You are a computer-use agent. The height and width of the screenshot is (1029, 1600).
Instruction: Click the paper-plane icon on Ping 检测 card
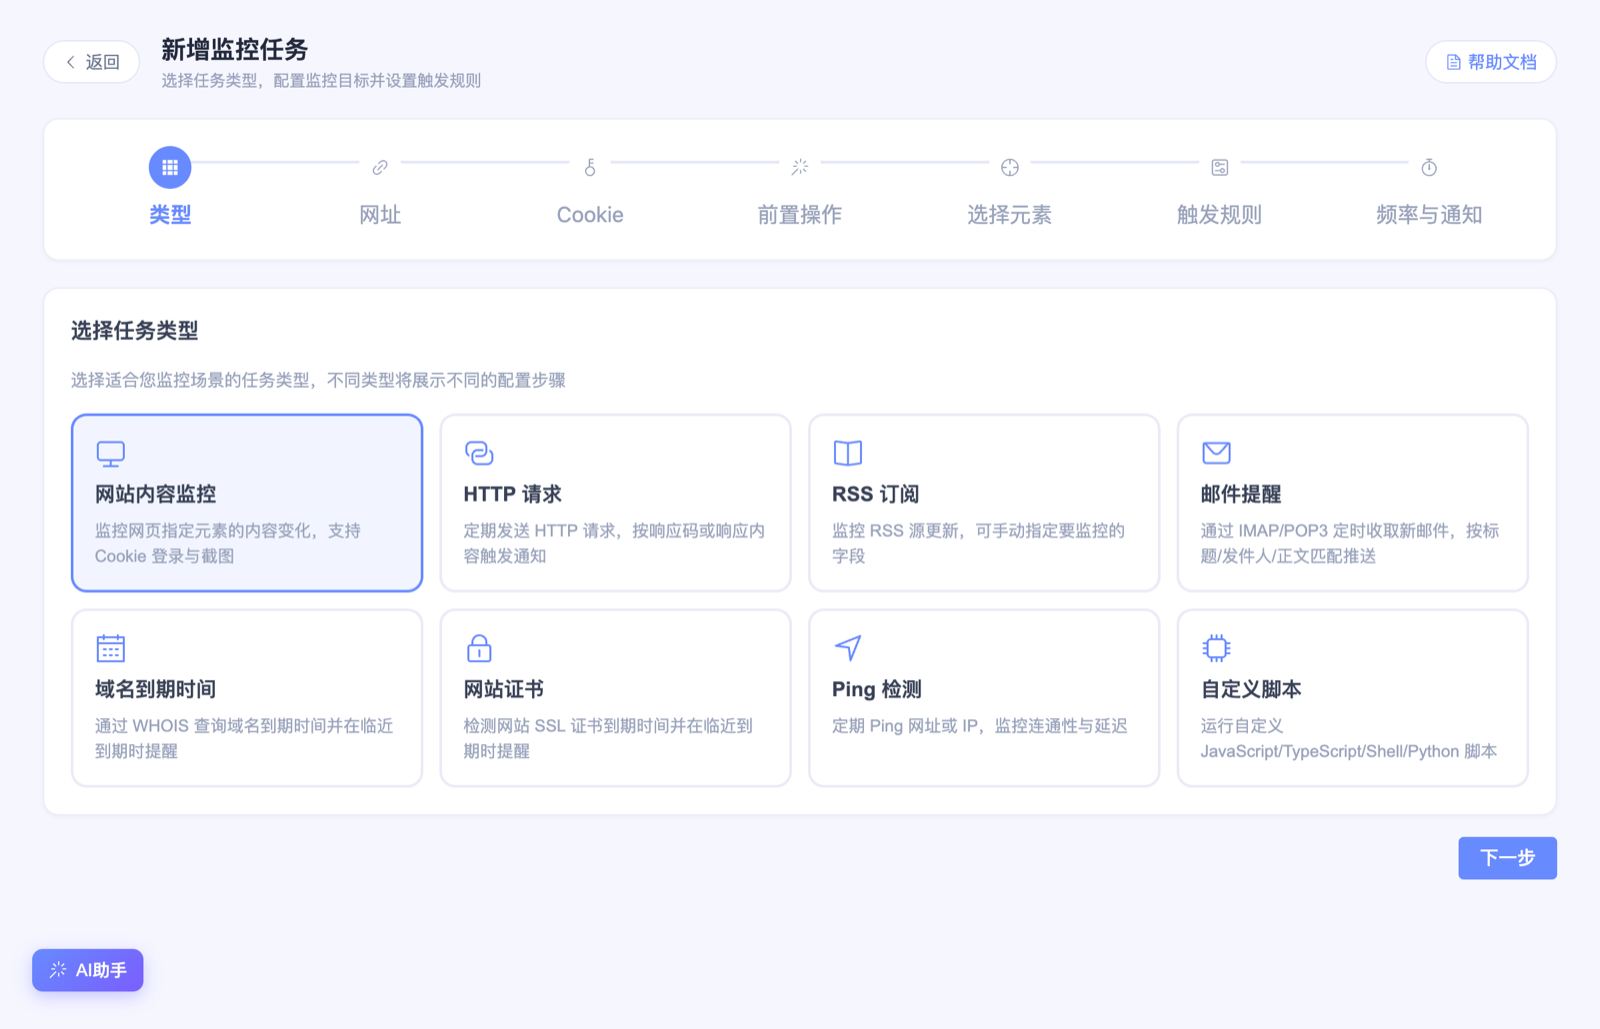coord(848,648)
